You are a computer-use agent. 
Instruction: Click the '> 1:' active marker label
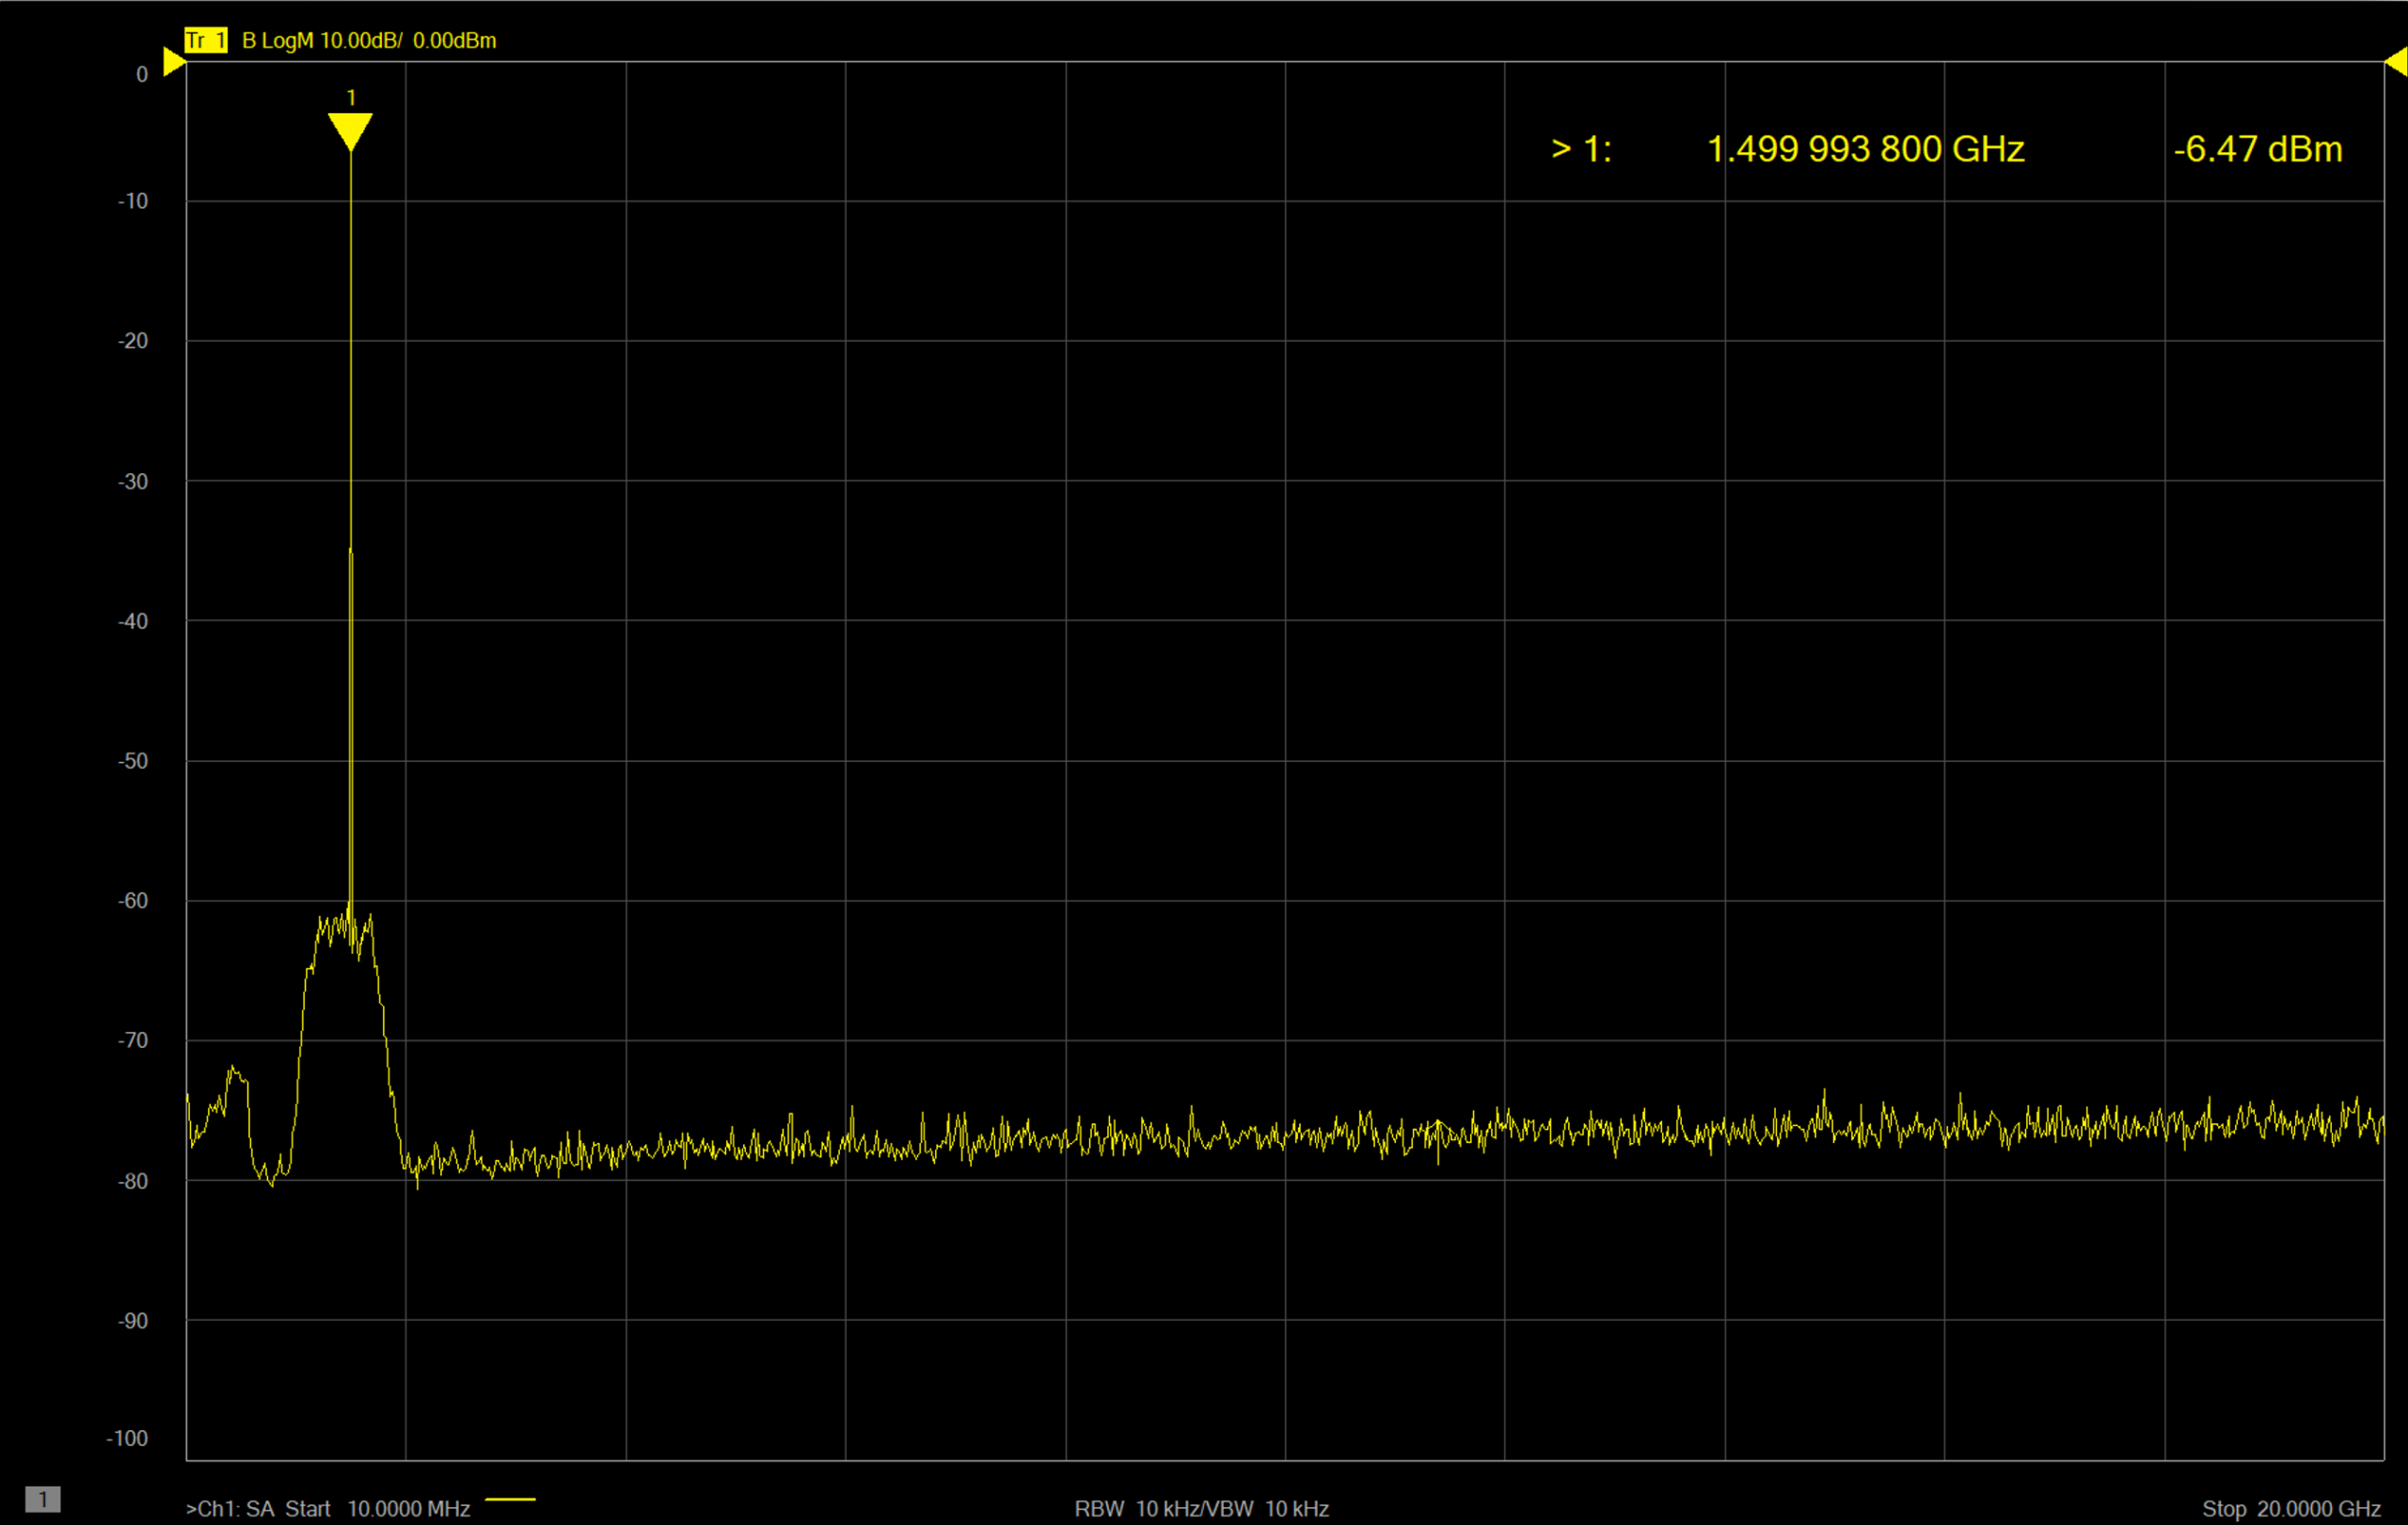pos(1581,149)
